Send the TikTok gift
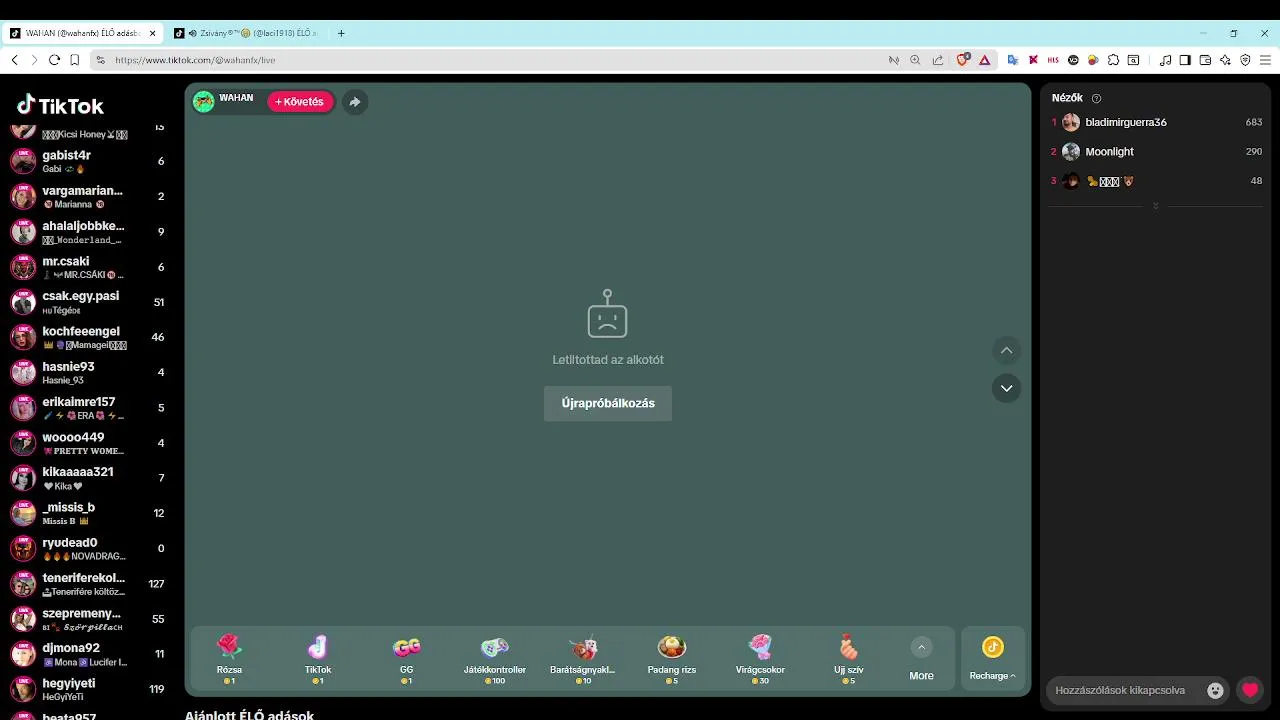The width and height of the screenshot is (1280, 720). (x=317, y=659)
